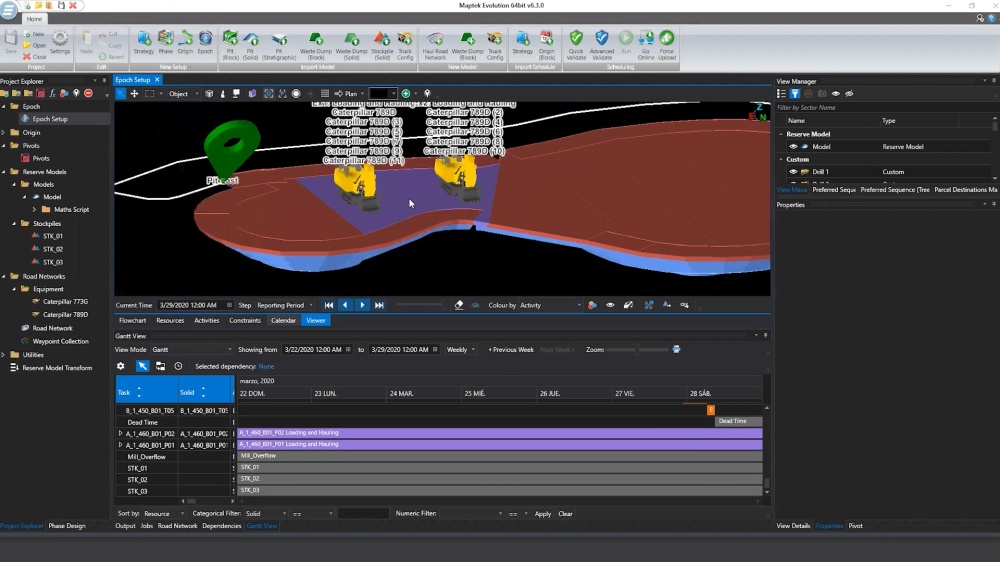Switch to the Resources tab
Viewport: 1000px width, 562px height.
[170, 321]
